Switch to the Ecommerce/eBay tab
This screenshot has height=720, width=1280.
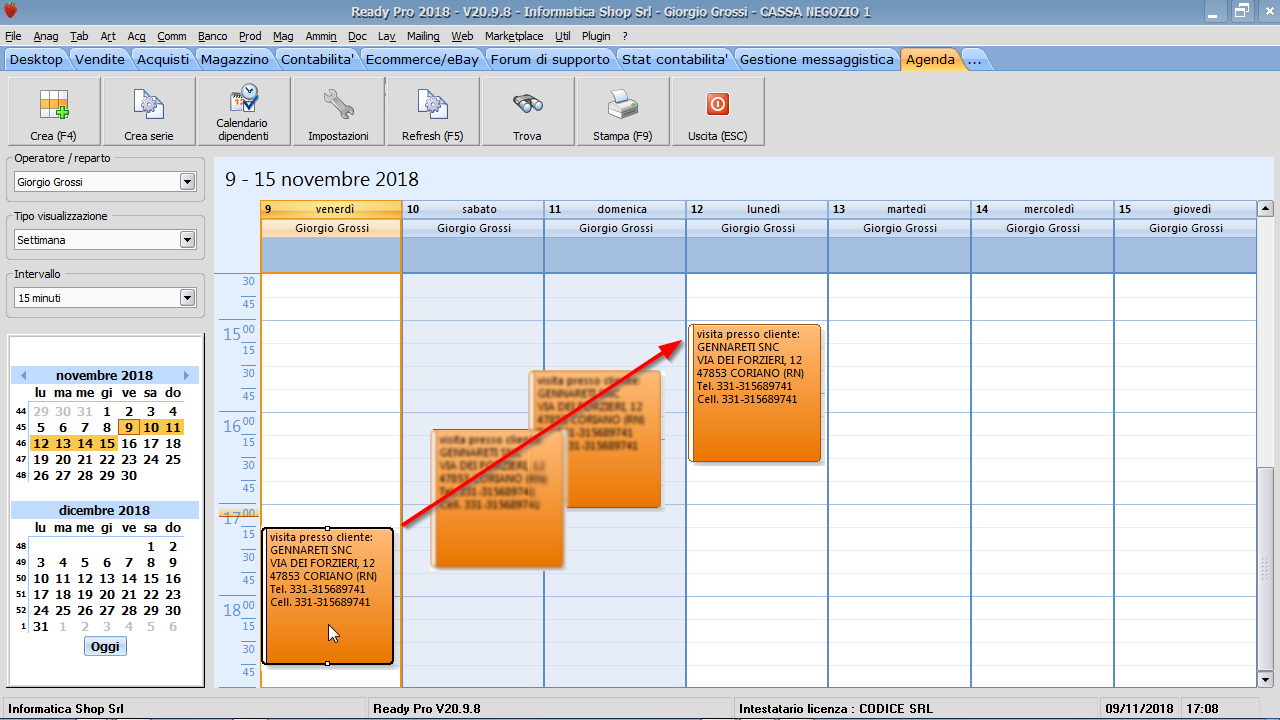point(422,59)
